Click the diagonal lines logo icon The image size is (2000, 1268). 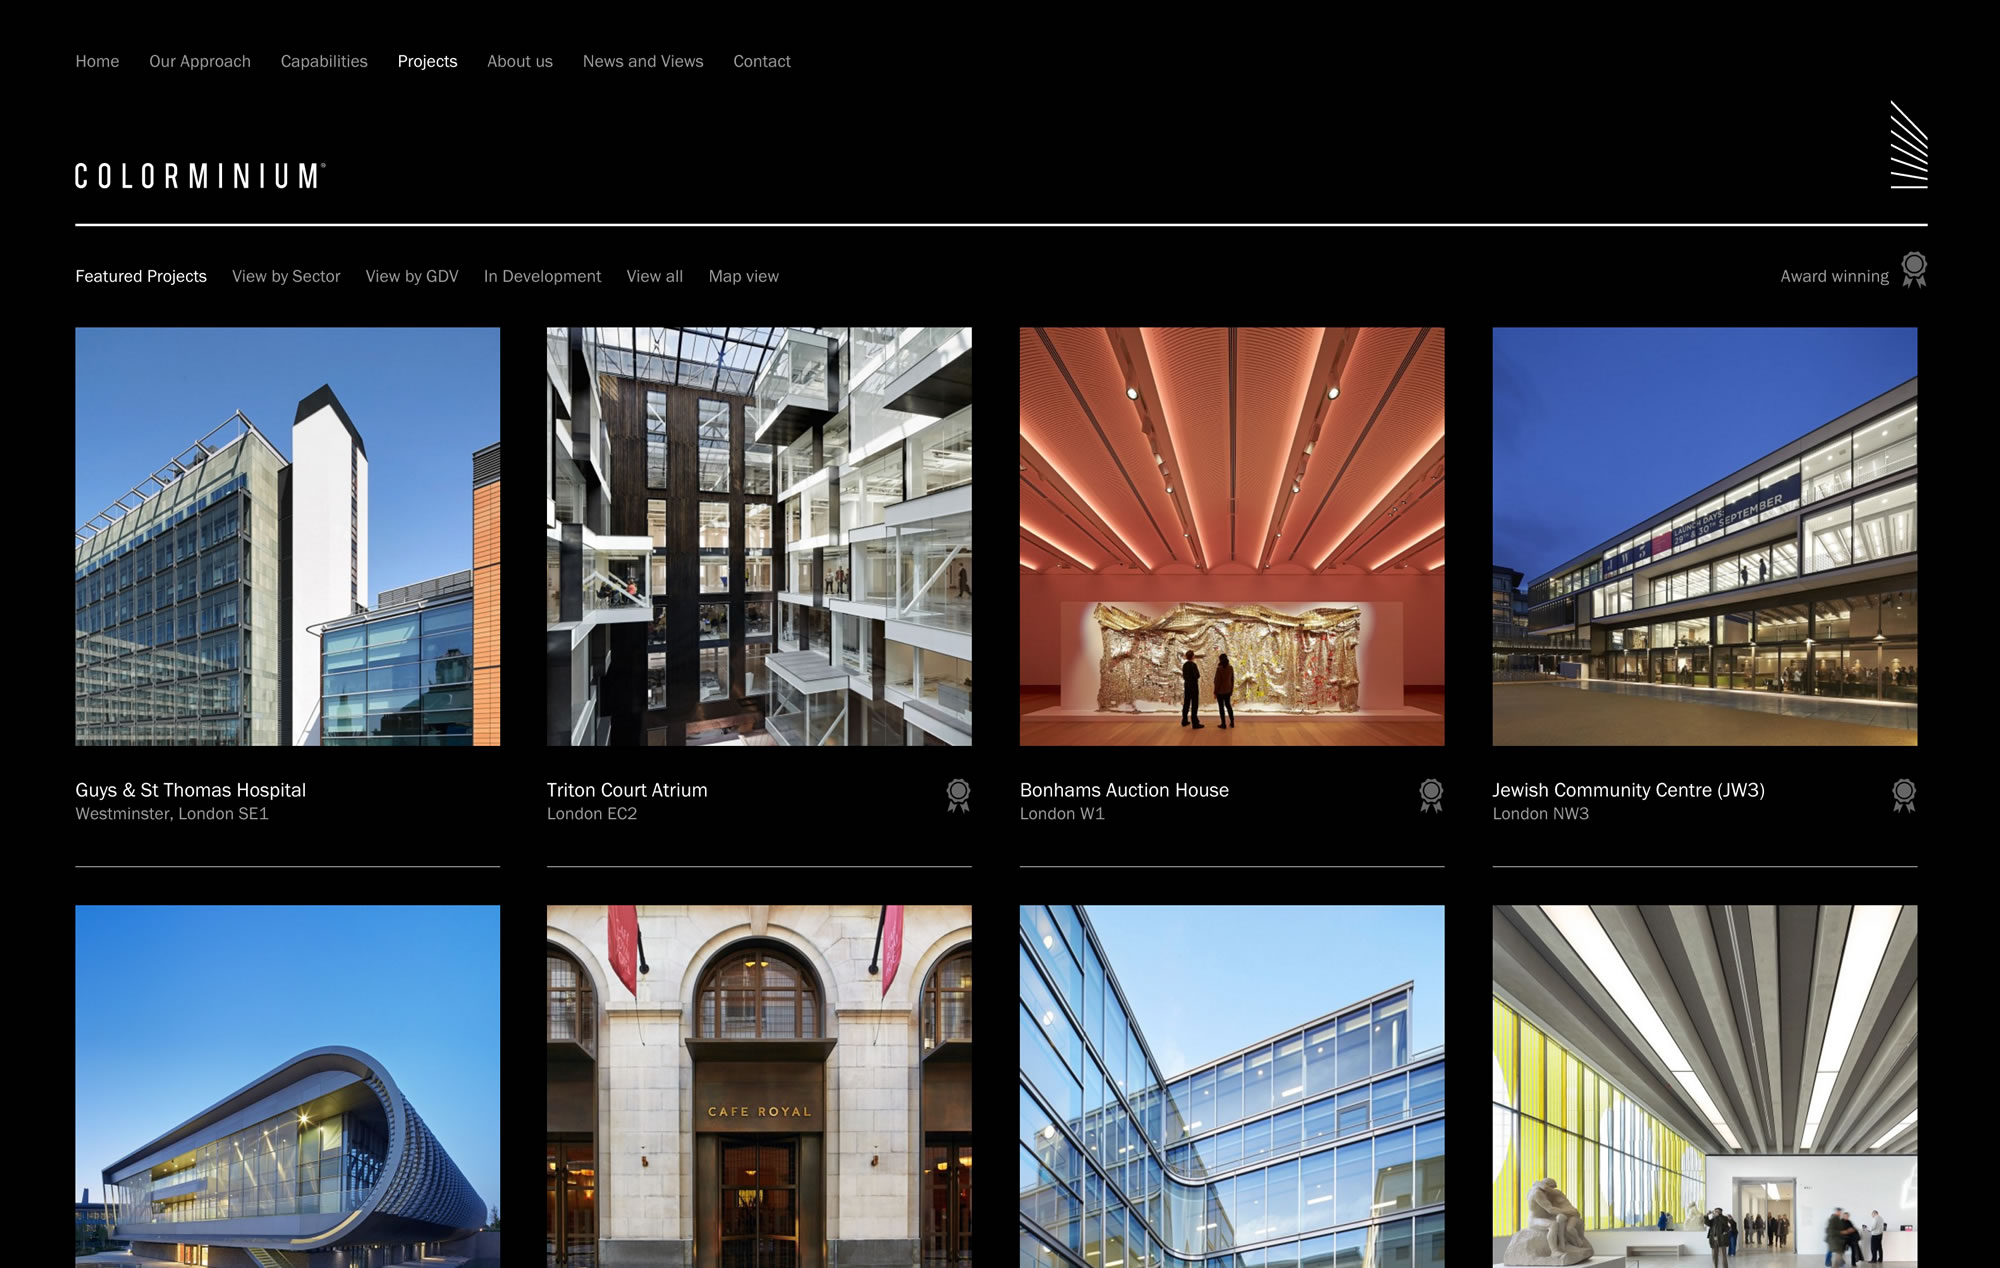(1908, 145)
